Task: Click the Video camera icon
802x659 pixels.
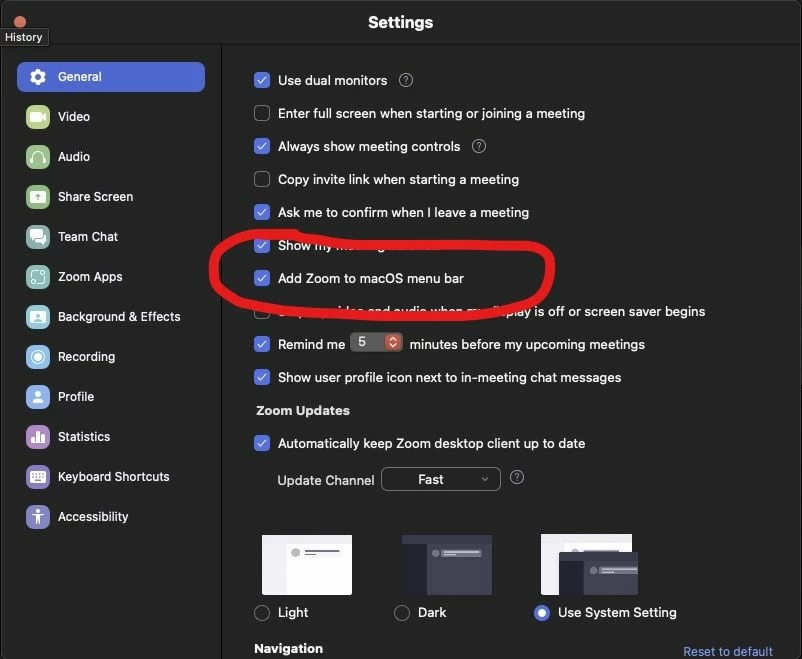Action: pos(38,117)
